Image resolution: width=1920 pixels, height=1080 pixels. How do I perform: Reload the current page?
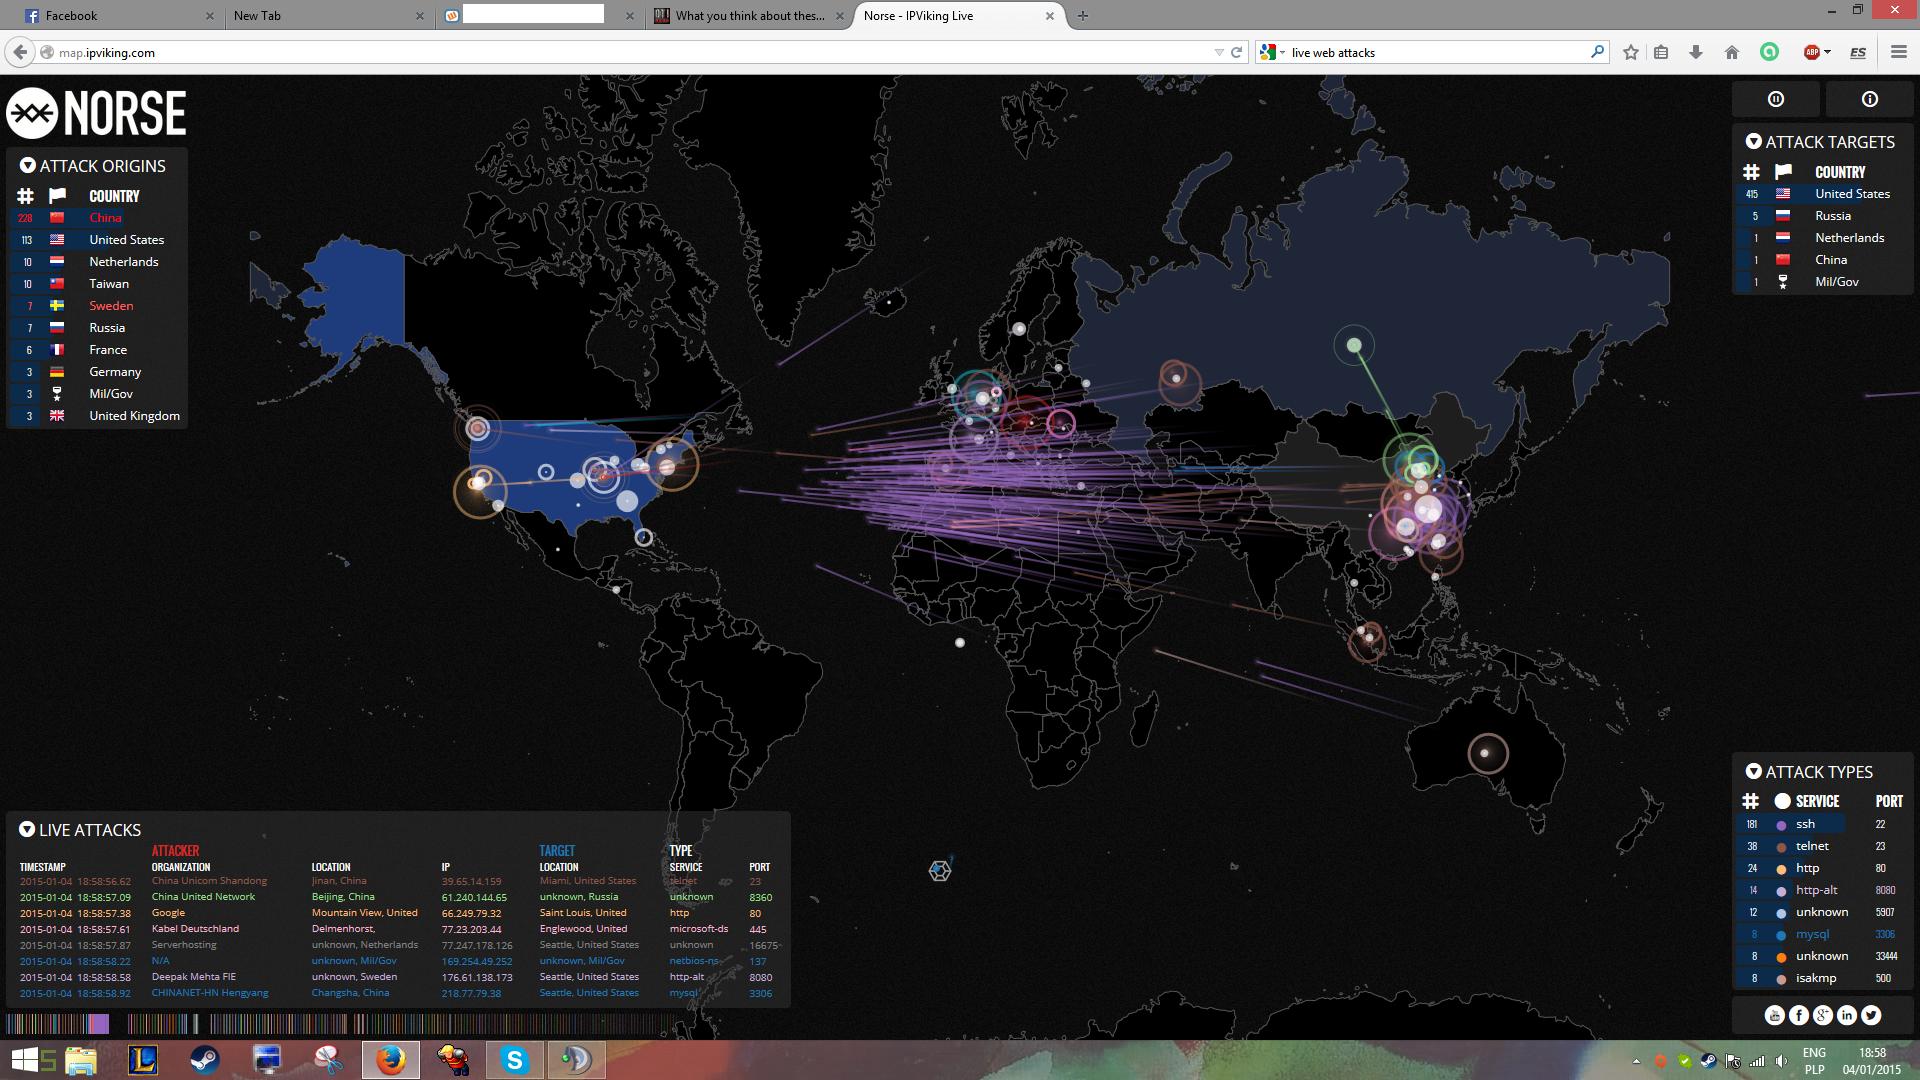pos(1236,52)
